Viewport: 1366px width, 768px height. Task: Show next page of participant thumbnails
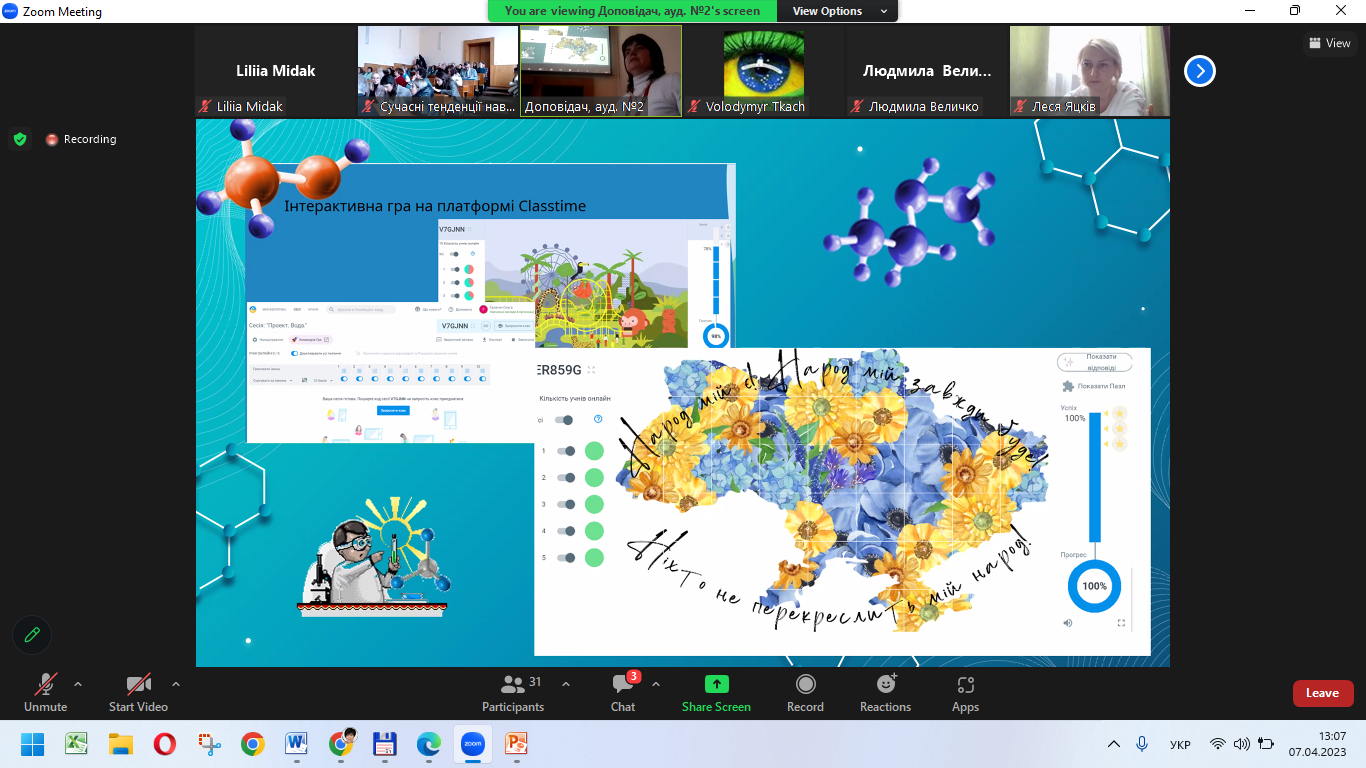point(1200,71)
